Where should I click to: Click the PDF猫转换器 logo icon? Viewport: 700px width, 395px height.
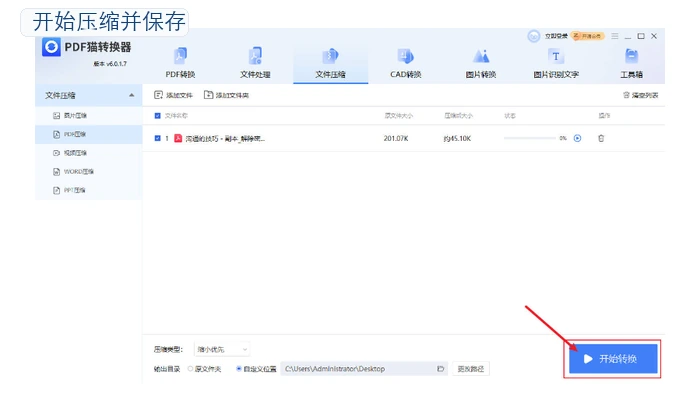51,47
